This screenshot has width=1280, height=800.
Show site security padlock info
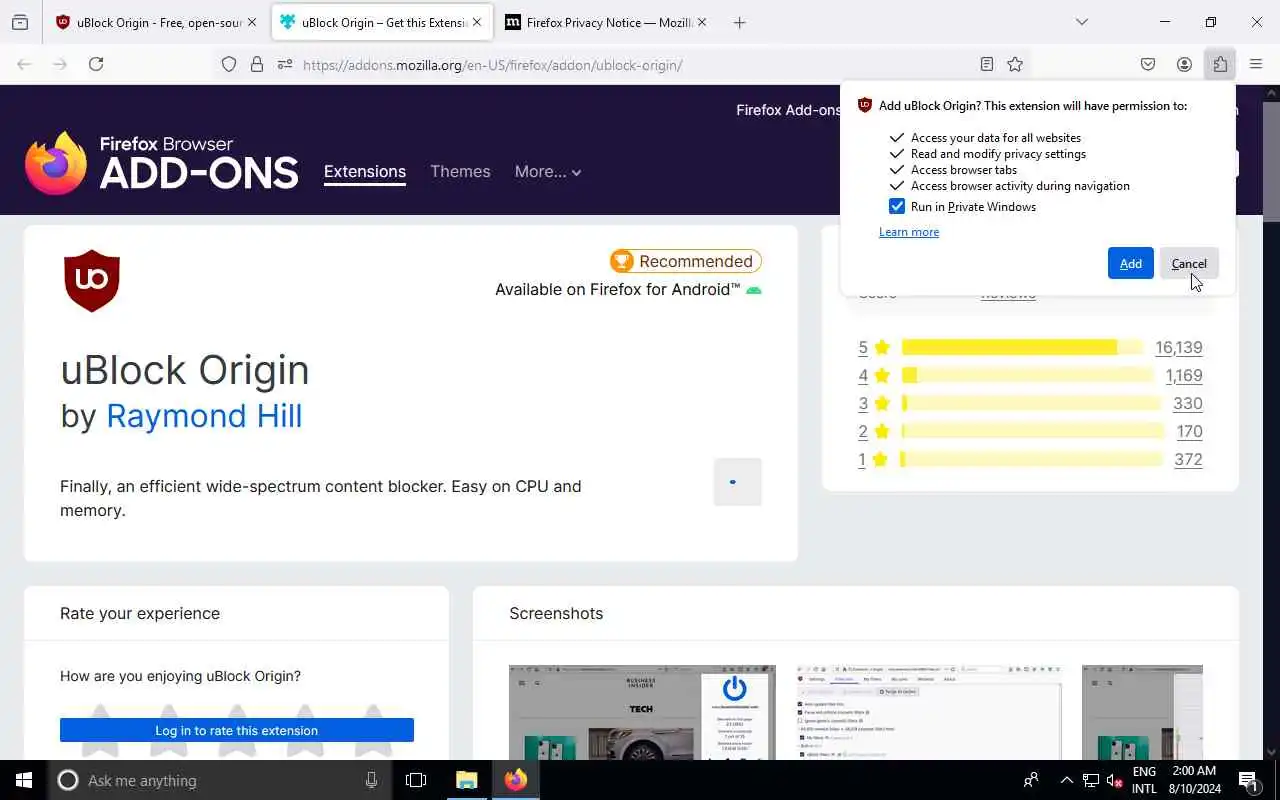click(257, 64)
